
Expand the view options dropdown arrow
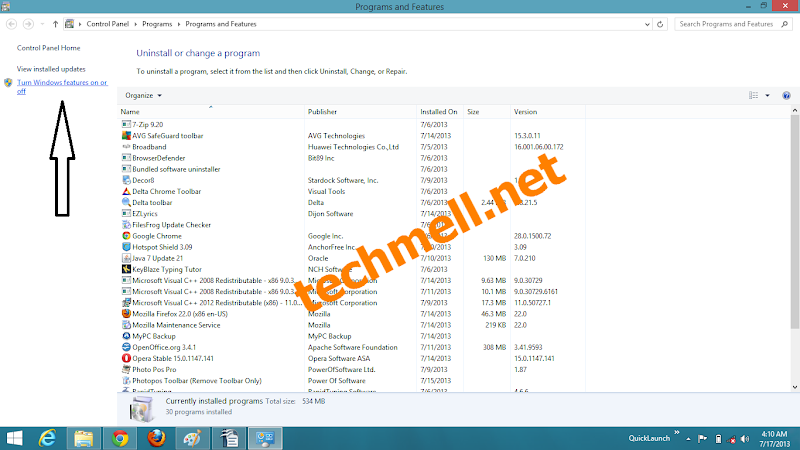(767, 95)
